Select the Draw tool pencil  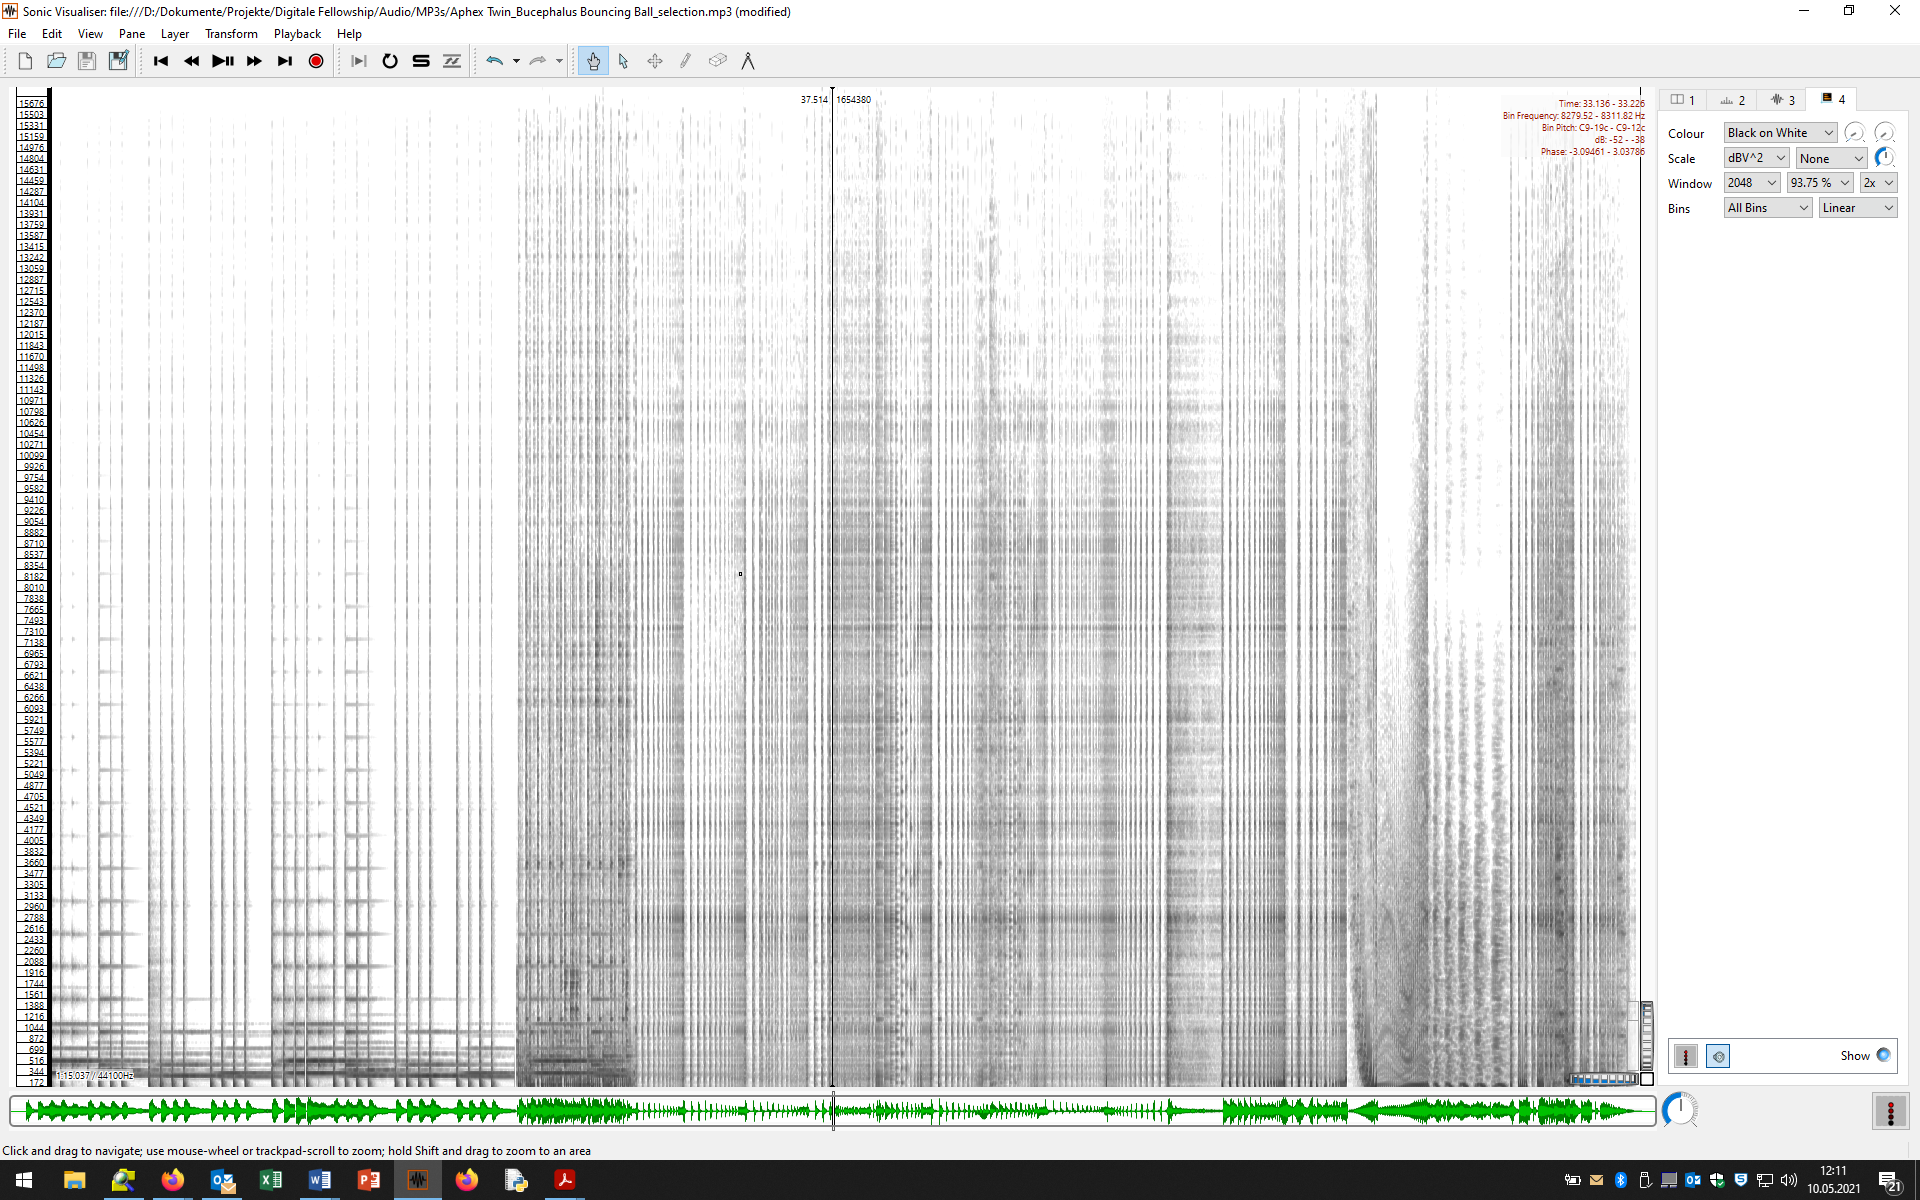(685, 60)
